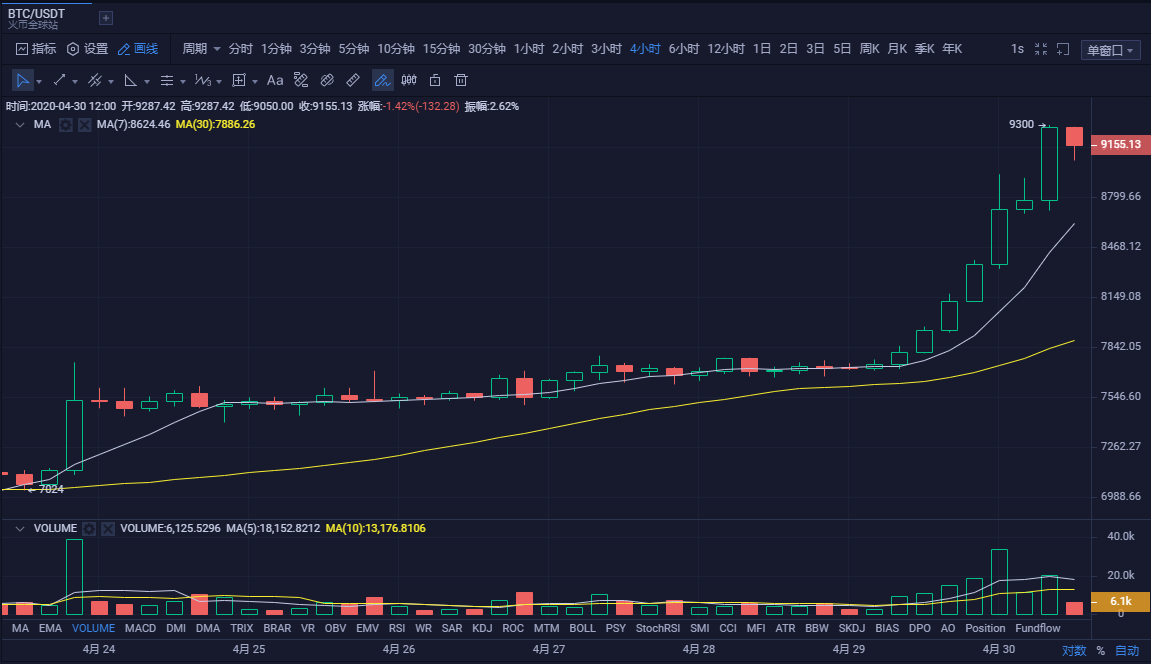Click the 1s refresh interval
1151x664 pixels.
(1017, 48)
